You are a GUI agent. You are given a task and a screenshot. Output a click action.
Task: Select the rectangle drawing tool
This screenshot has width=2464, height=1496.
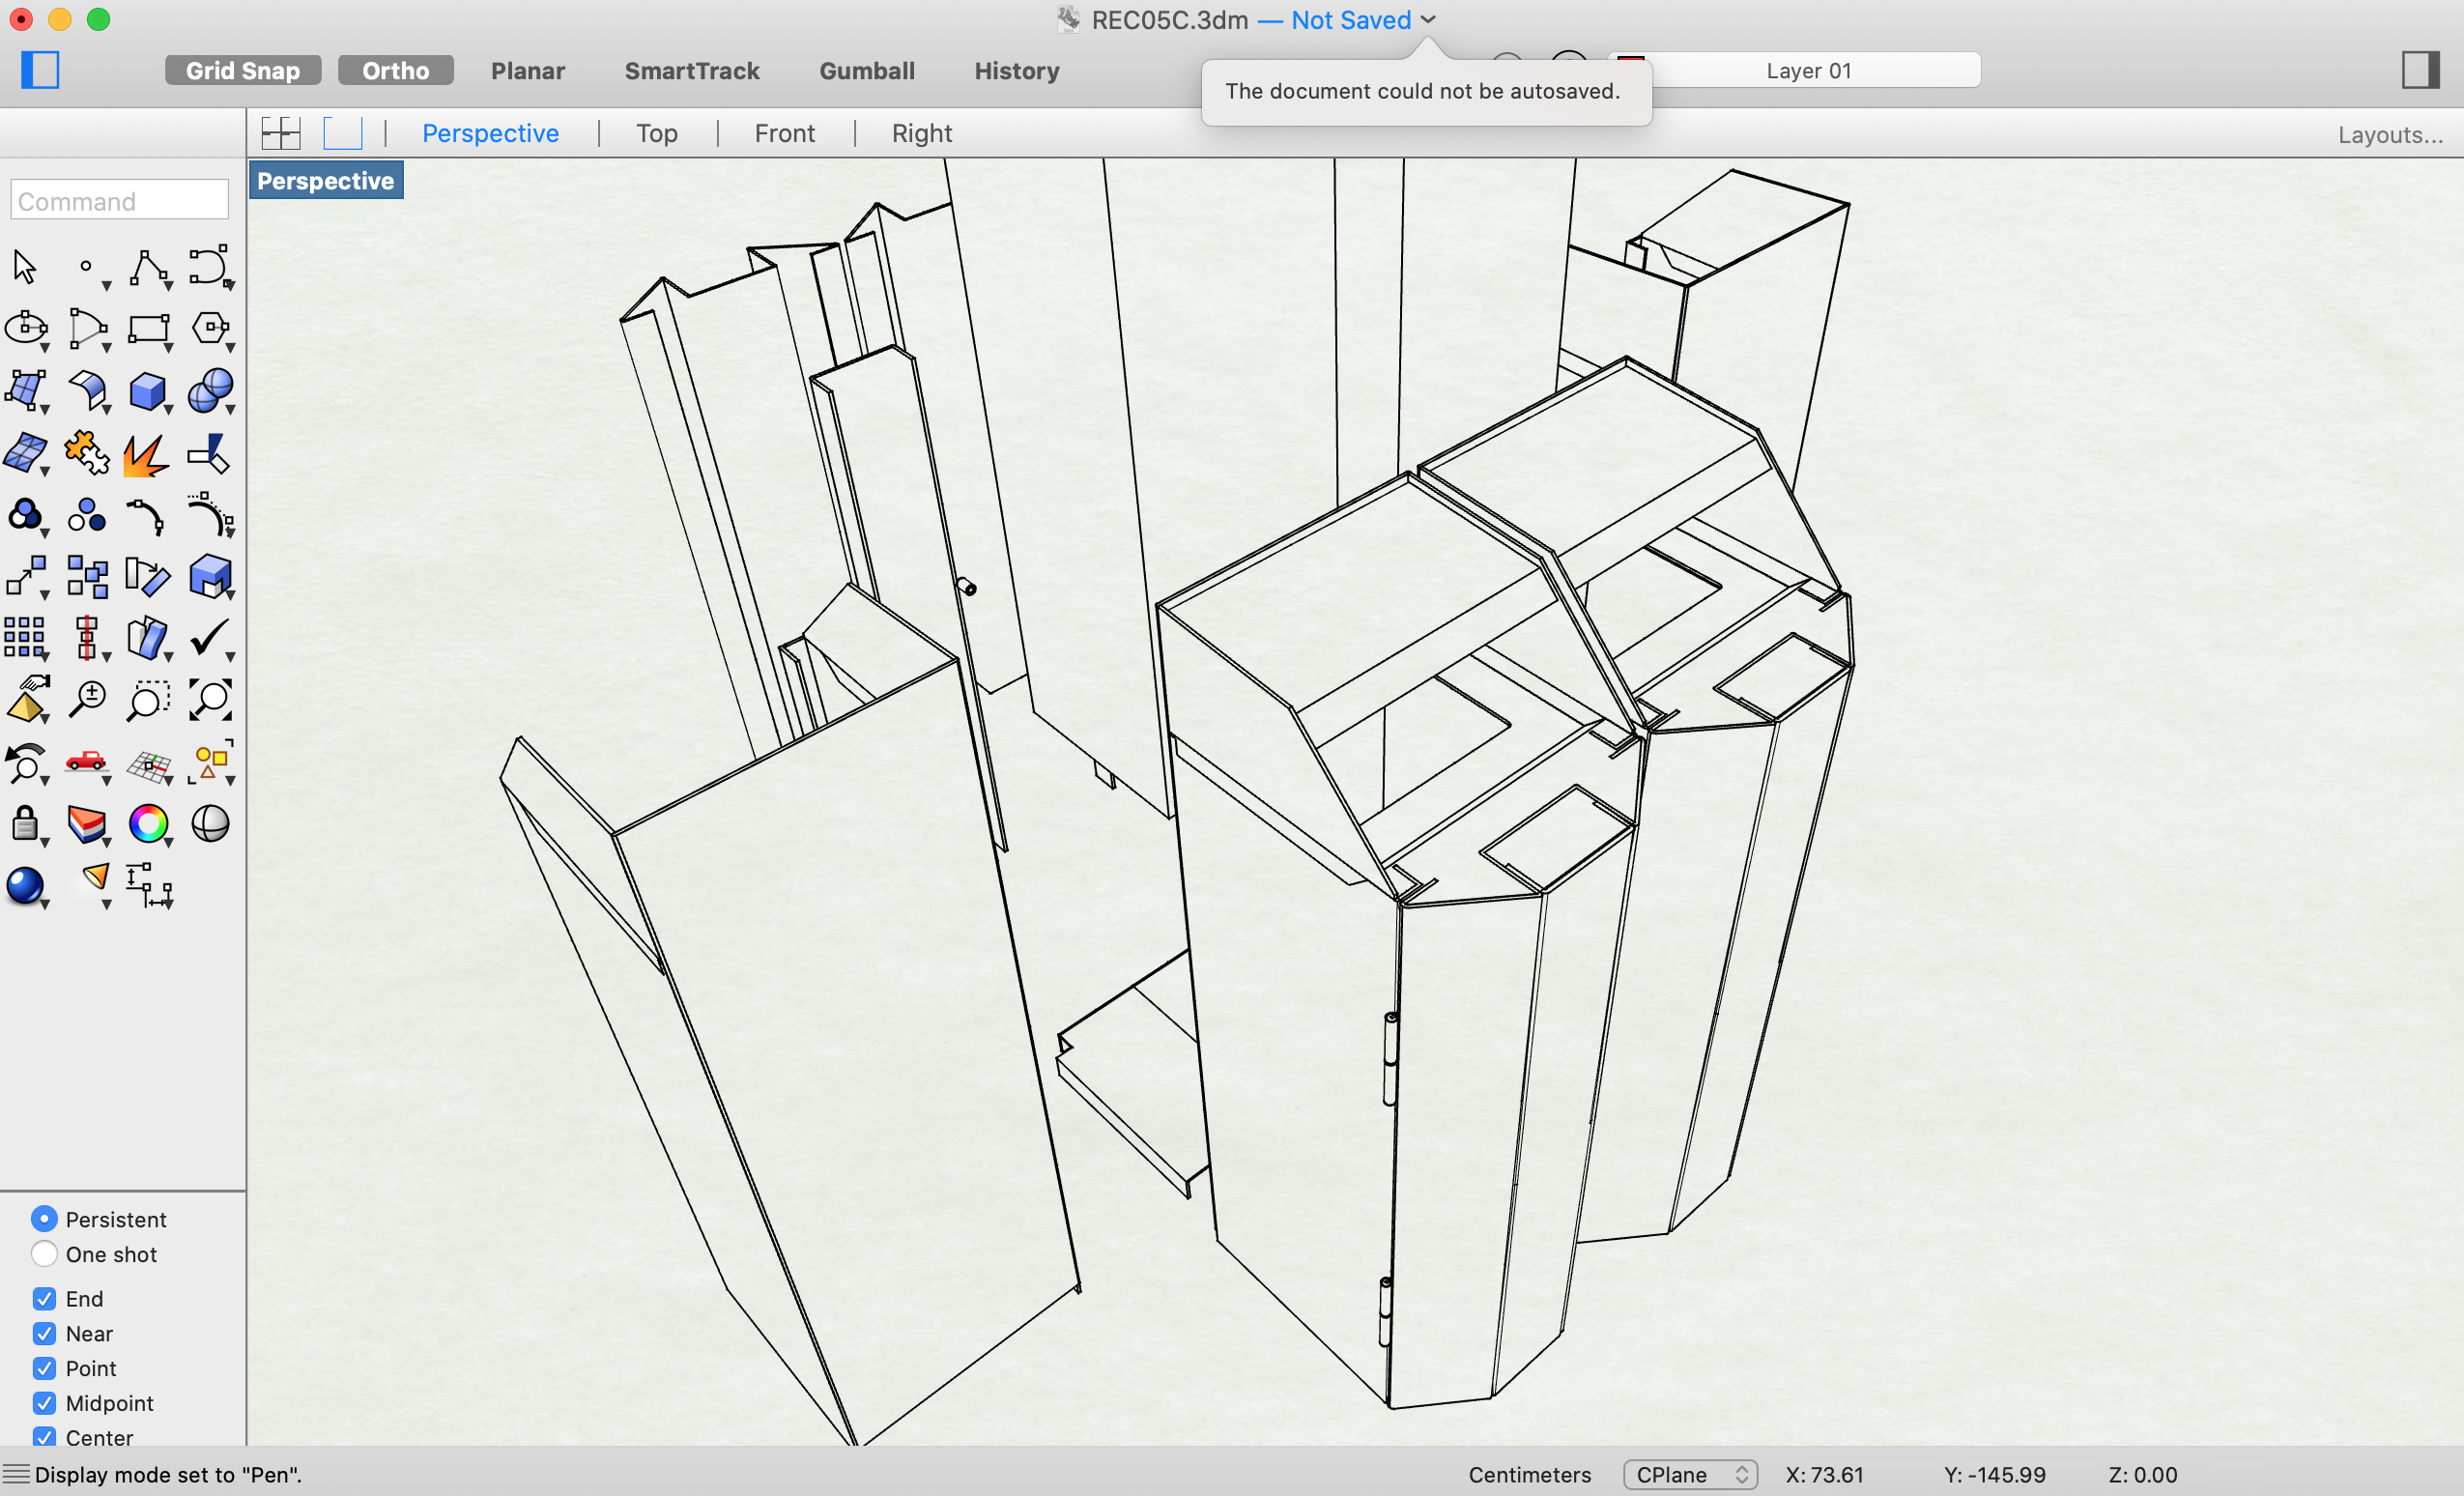click(x=147, y=329)
